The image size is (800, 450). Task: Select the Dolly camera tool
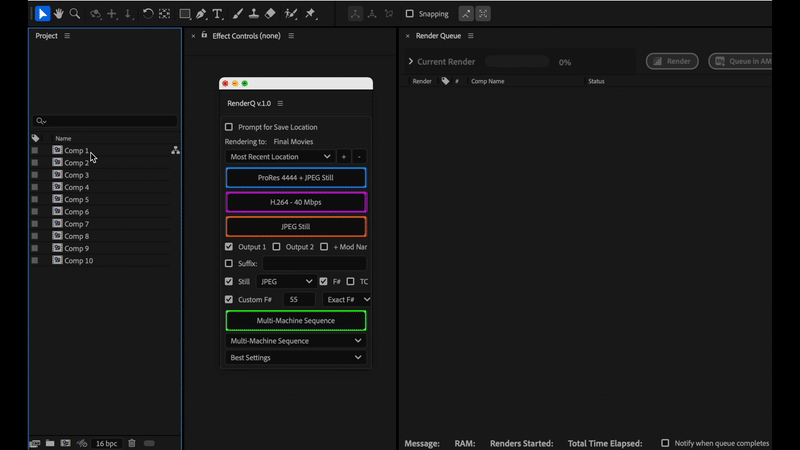pos(128,14)
